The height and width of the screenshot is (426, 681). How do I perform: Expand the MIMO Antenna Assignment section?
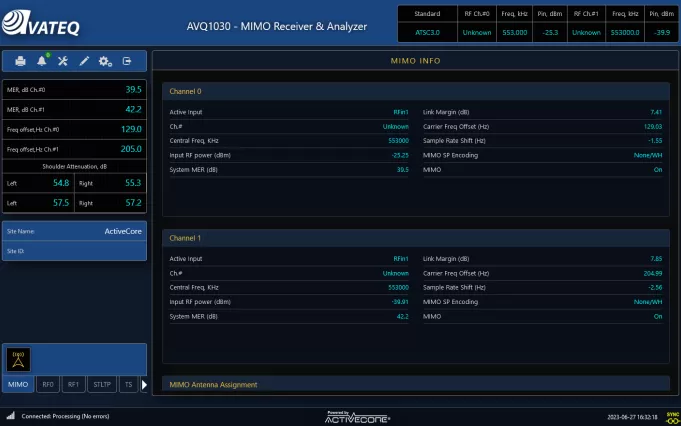click(x=416, y=384)
